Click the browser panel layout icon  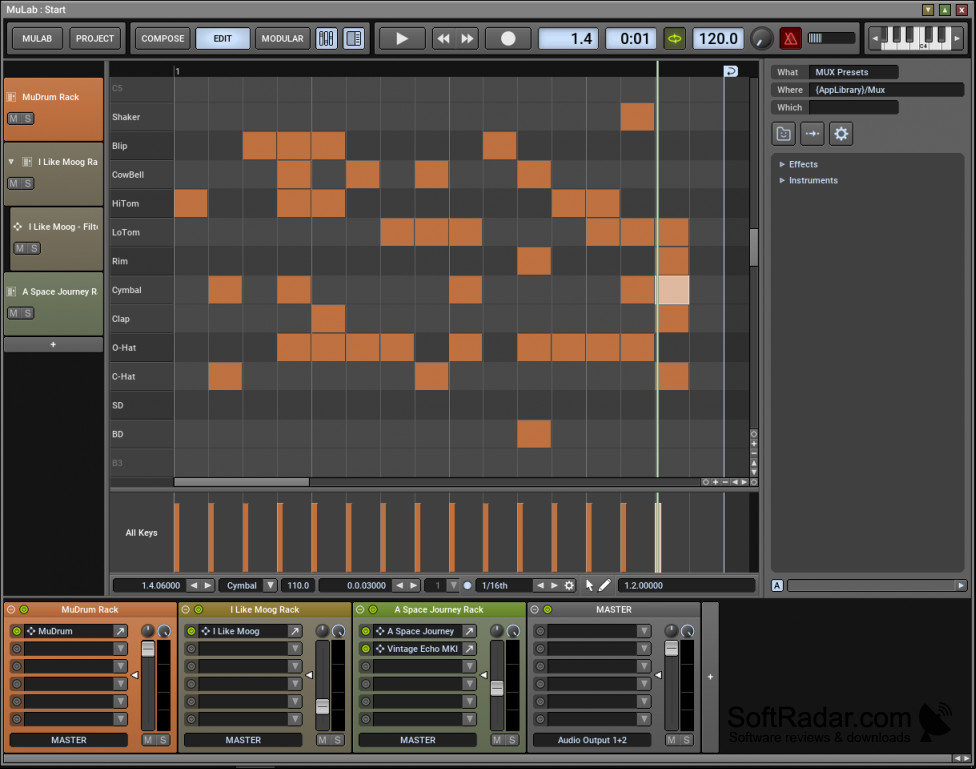click(354, 39)
